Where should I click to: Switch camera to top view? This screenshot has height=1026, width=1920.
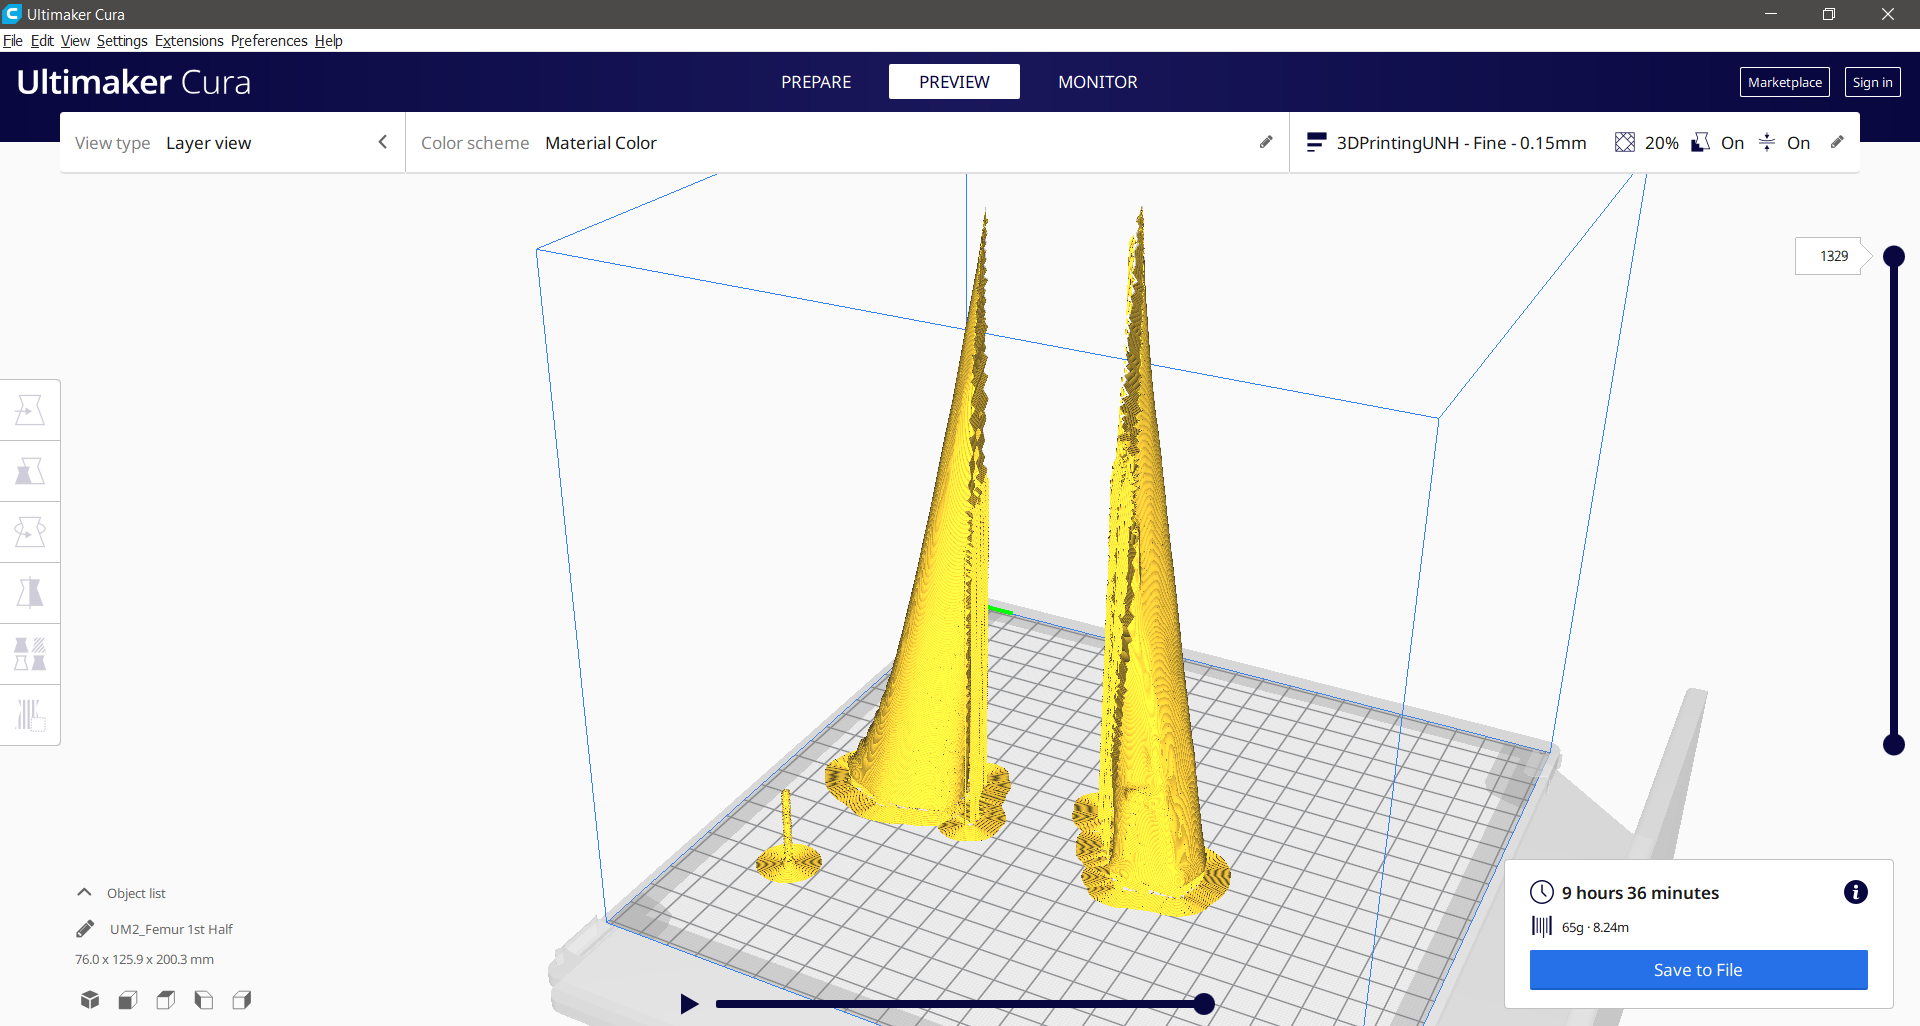[x=166, y=999]
